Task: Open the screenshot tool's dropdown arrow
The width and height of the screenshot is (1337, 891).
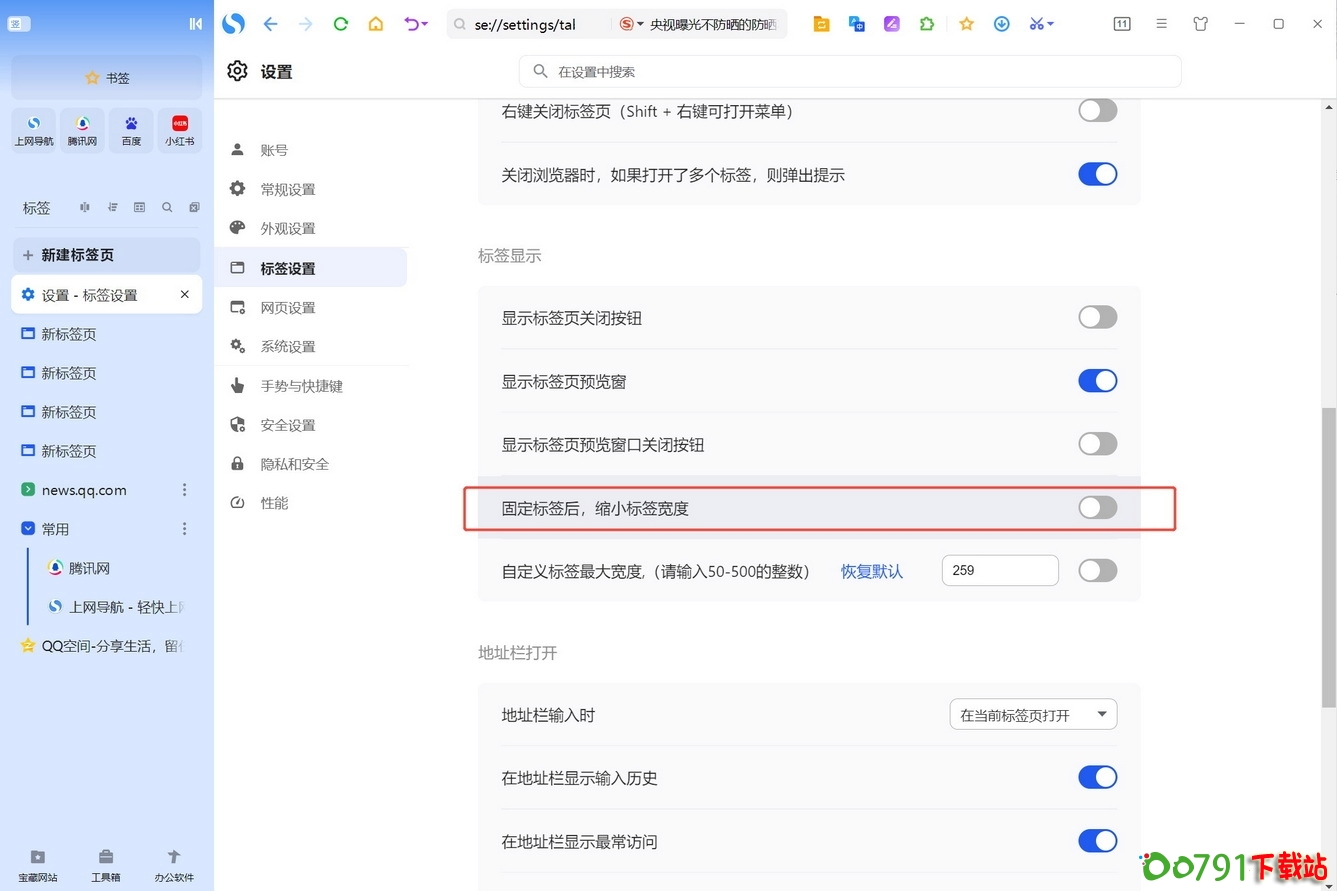Action: [1050, 23]
